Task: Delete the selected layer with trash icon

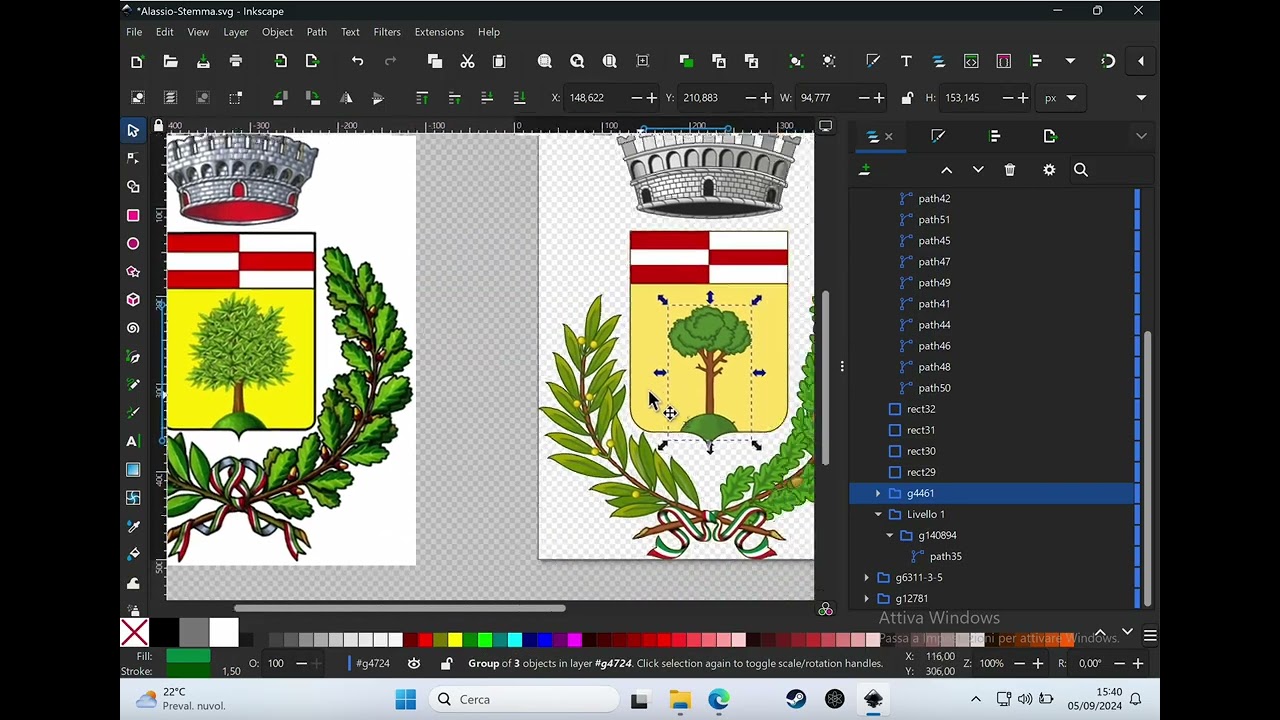Action: (x=1010, y=170)
